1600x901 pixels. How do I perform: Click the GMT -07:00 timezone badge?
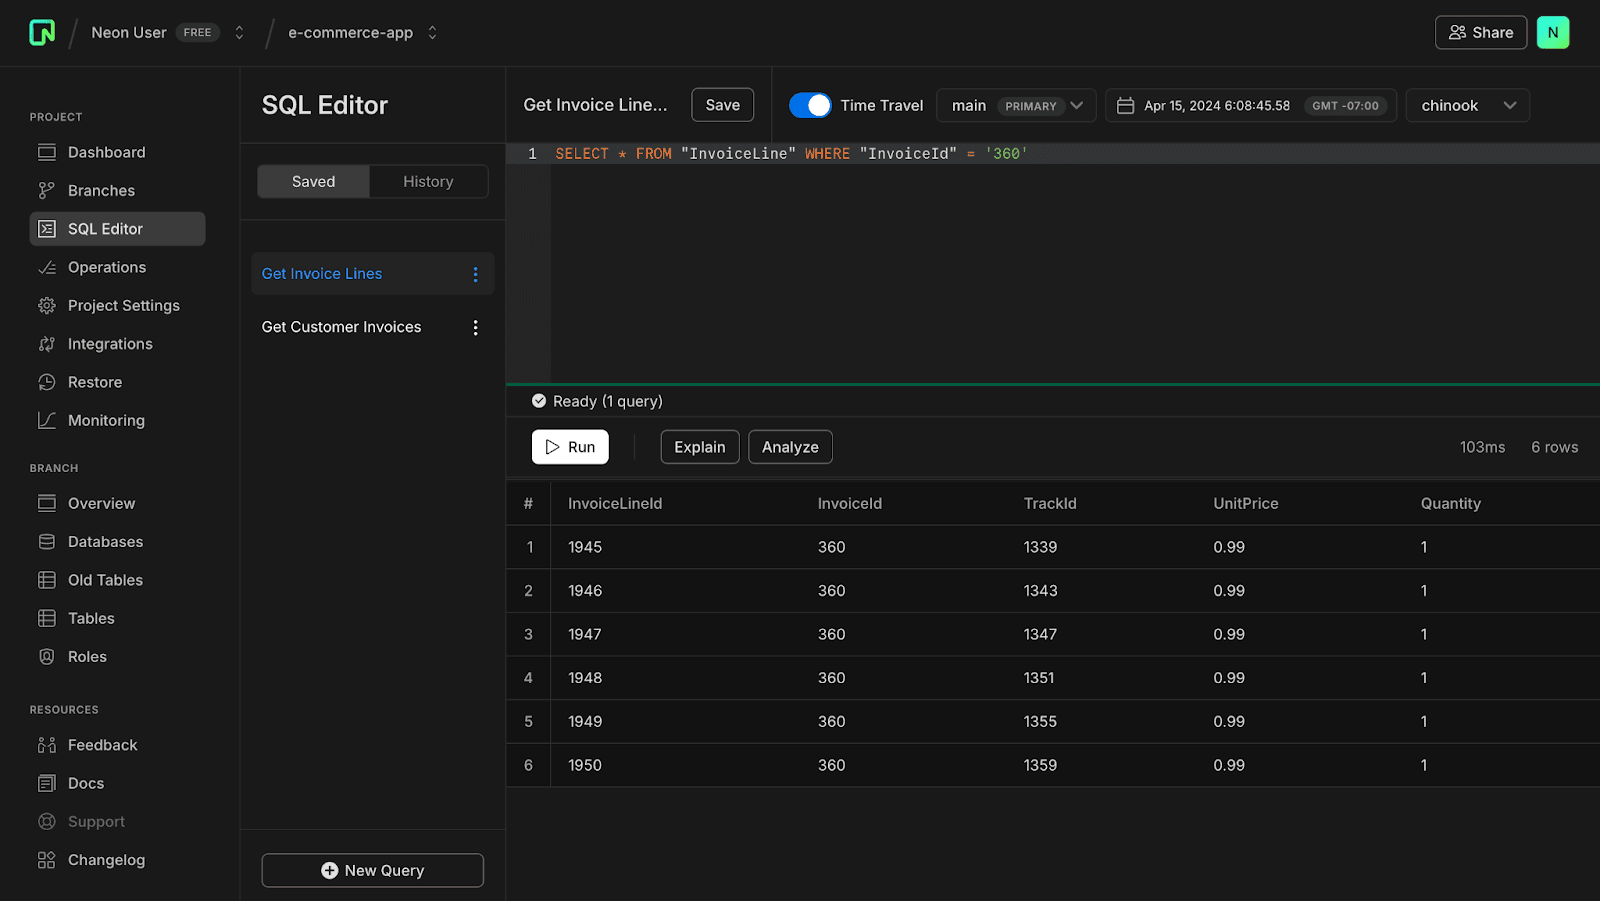(1345, 105)
